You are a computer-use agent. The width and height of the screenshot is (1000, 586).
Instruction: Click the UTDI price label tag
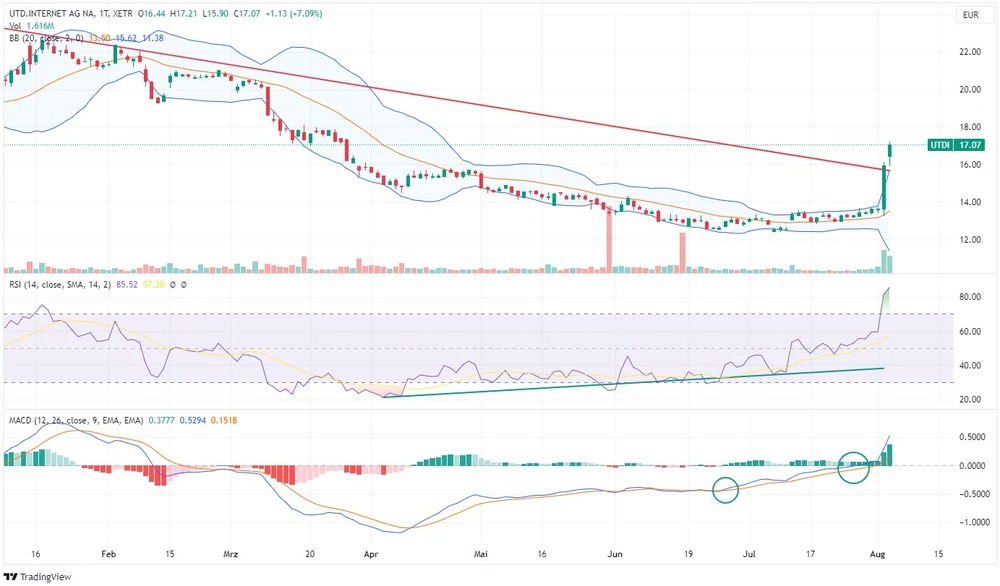tap(939, 145)
